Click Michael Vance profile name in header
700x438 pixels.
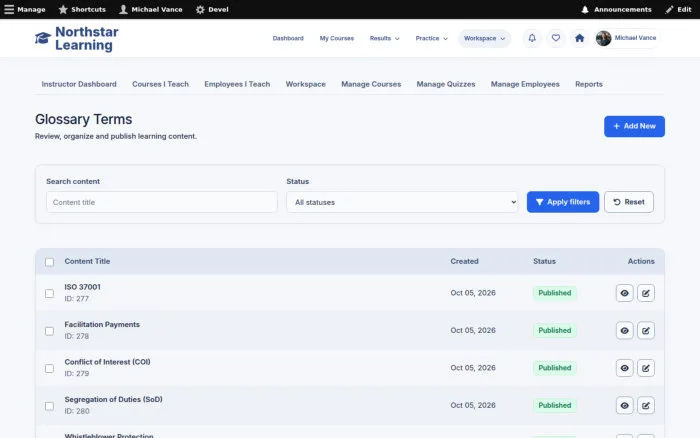coord(635,38)
